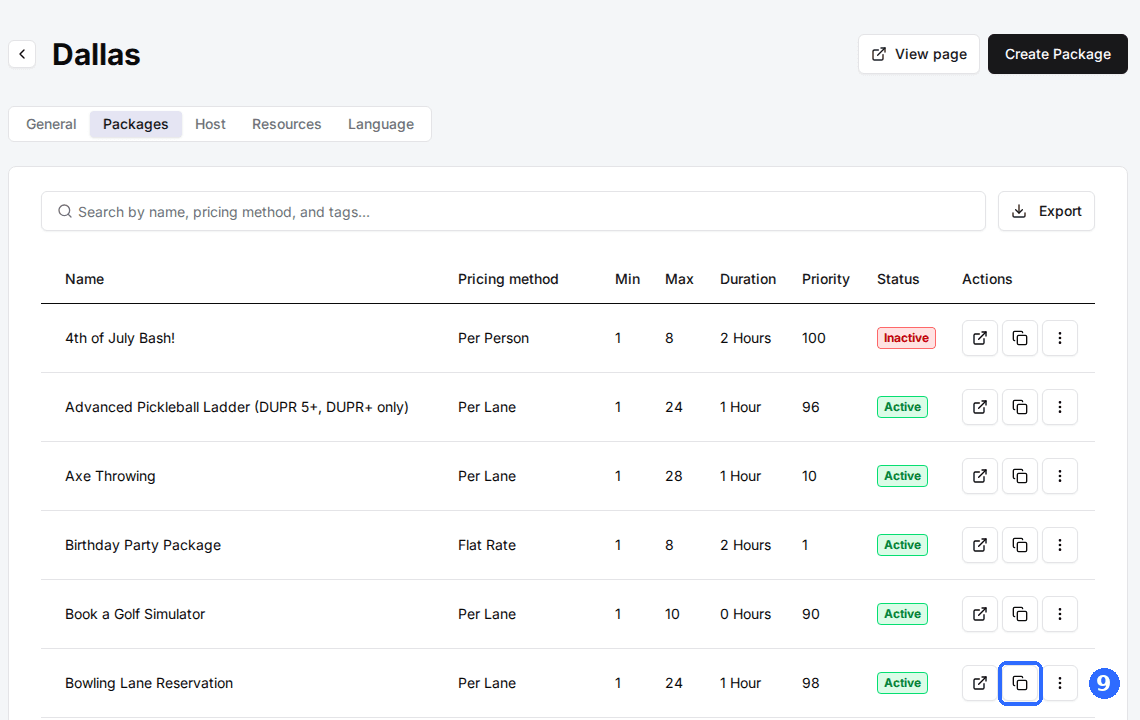Select the Book a Golf Simulator name

(x=135, y=615)
